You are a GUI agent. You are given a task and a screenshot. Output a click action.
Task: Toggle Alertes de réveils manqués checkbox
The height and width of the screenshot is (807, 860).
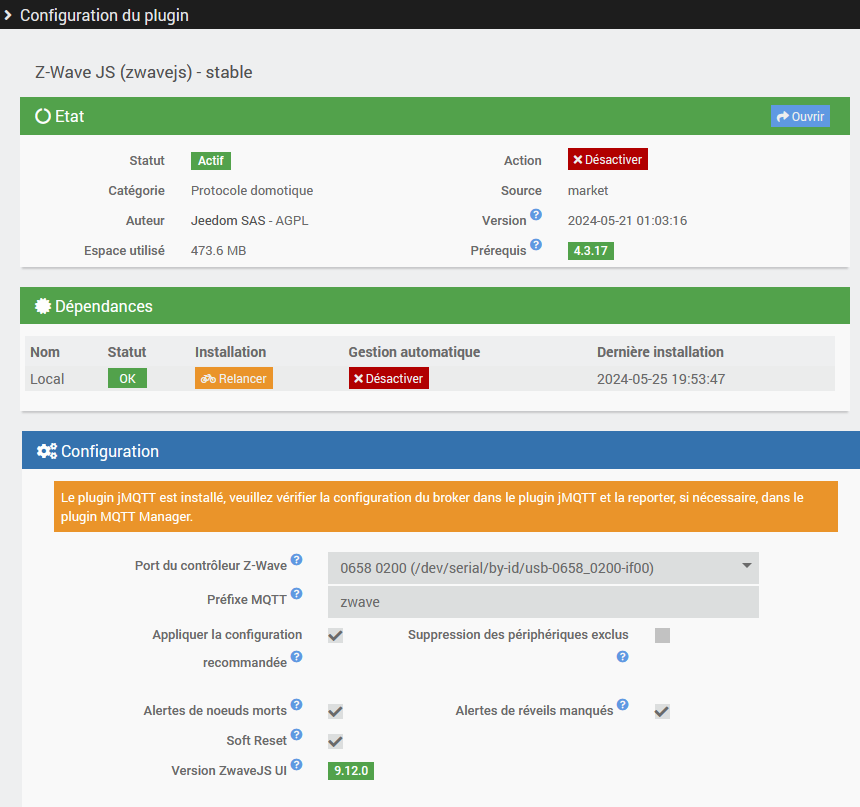click(662, 712)
